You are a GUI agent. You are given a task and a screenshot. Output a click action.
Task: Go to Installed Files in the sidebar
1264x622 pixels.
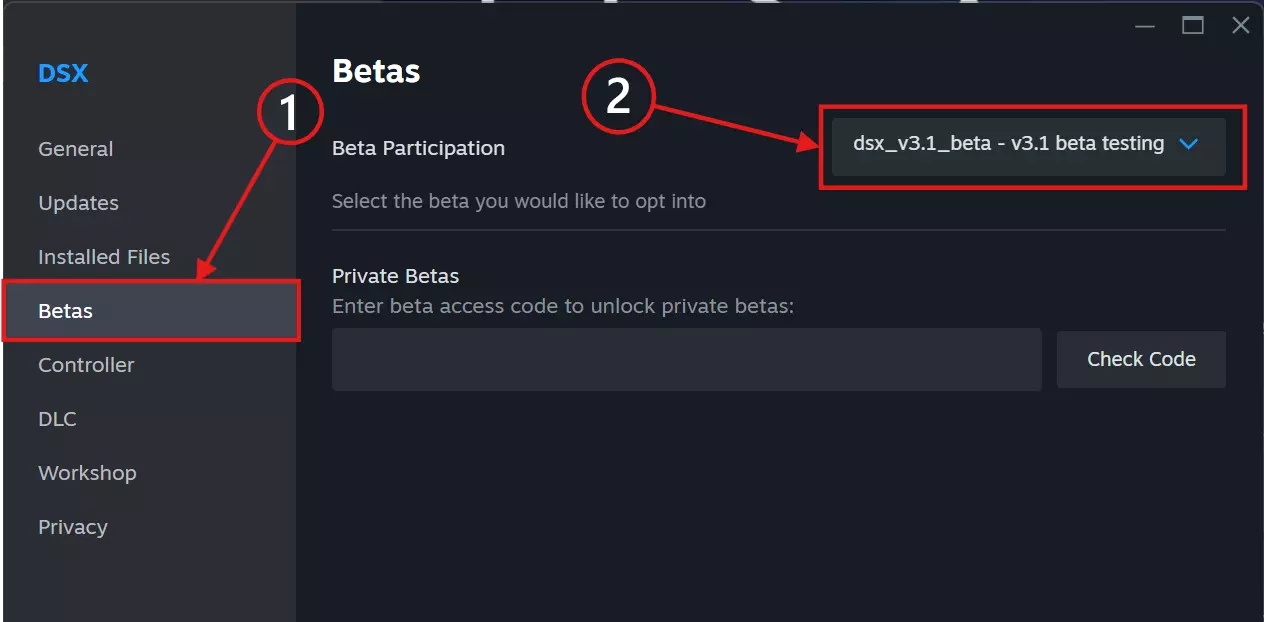click(x=104, y=257)
